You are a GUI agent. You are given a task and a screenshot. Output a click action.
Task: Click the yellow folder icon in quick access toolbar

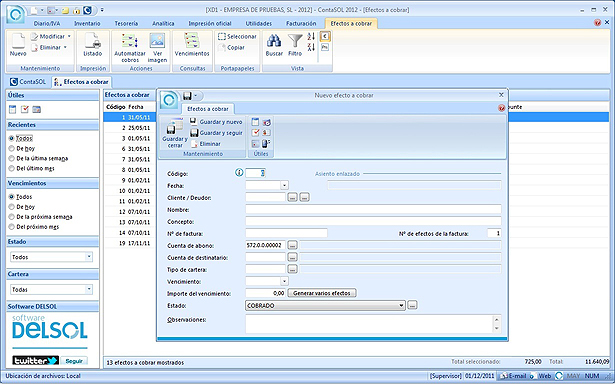click(66, 11)
